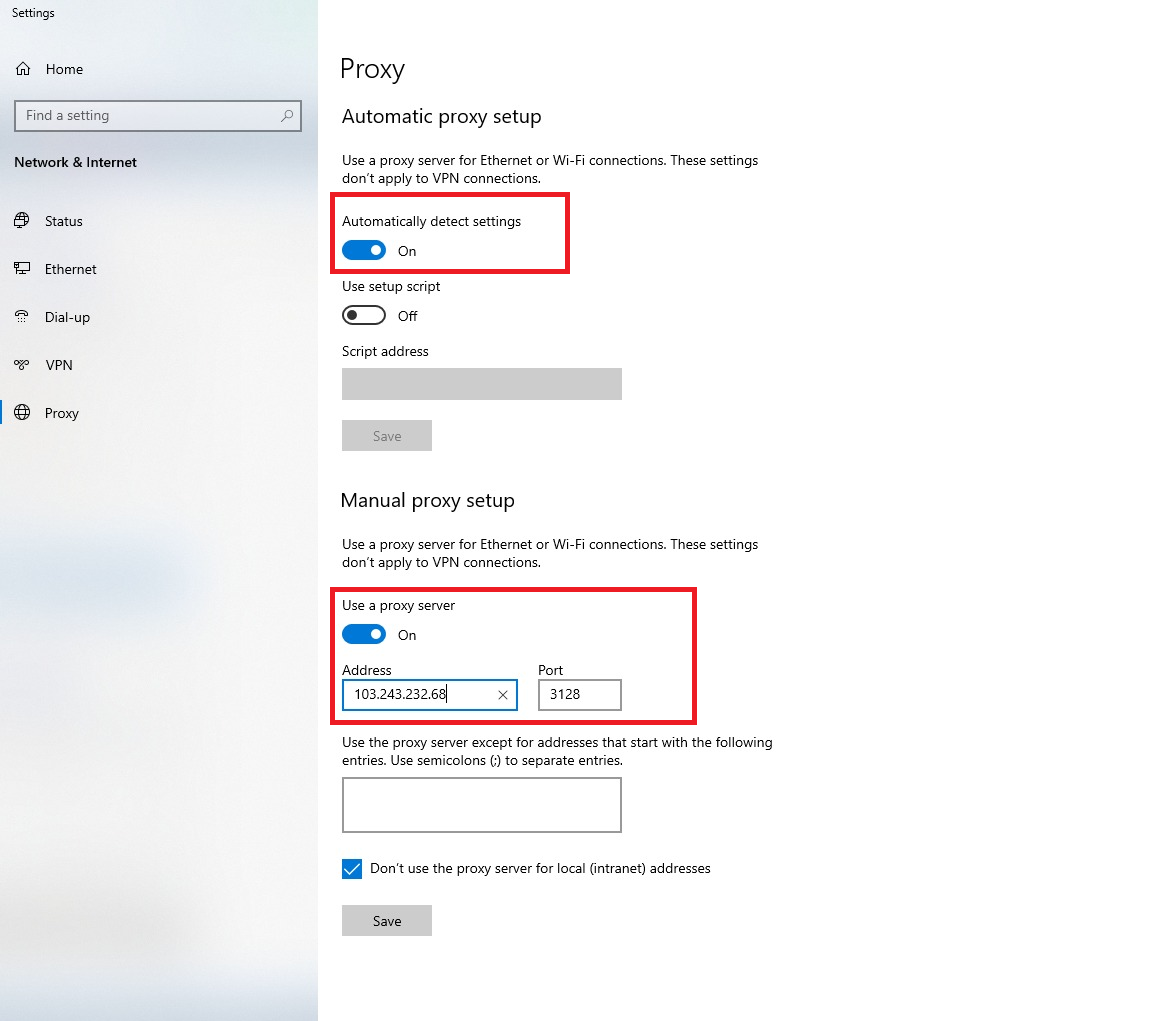
Task: Turn off the Use a proxy server toggle
Action: (364, 634)
